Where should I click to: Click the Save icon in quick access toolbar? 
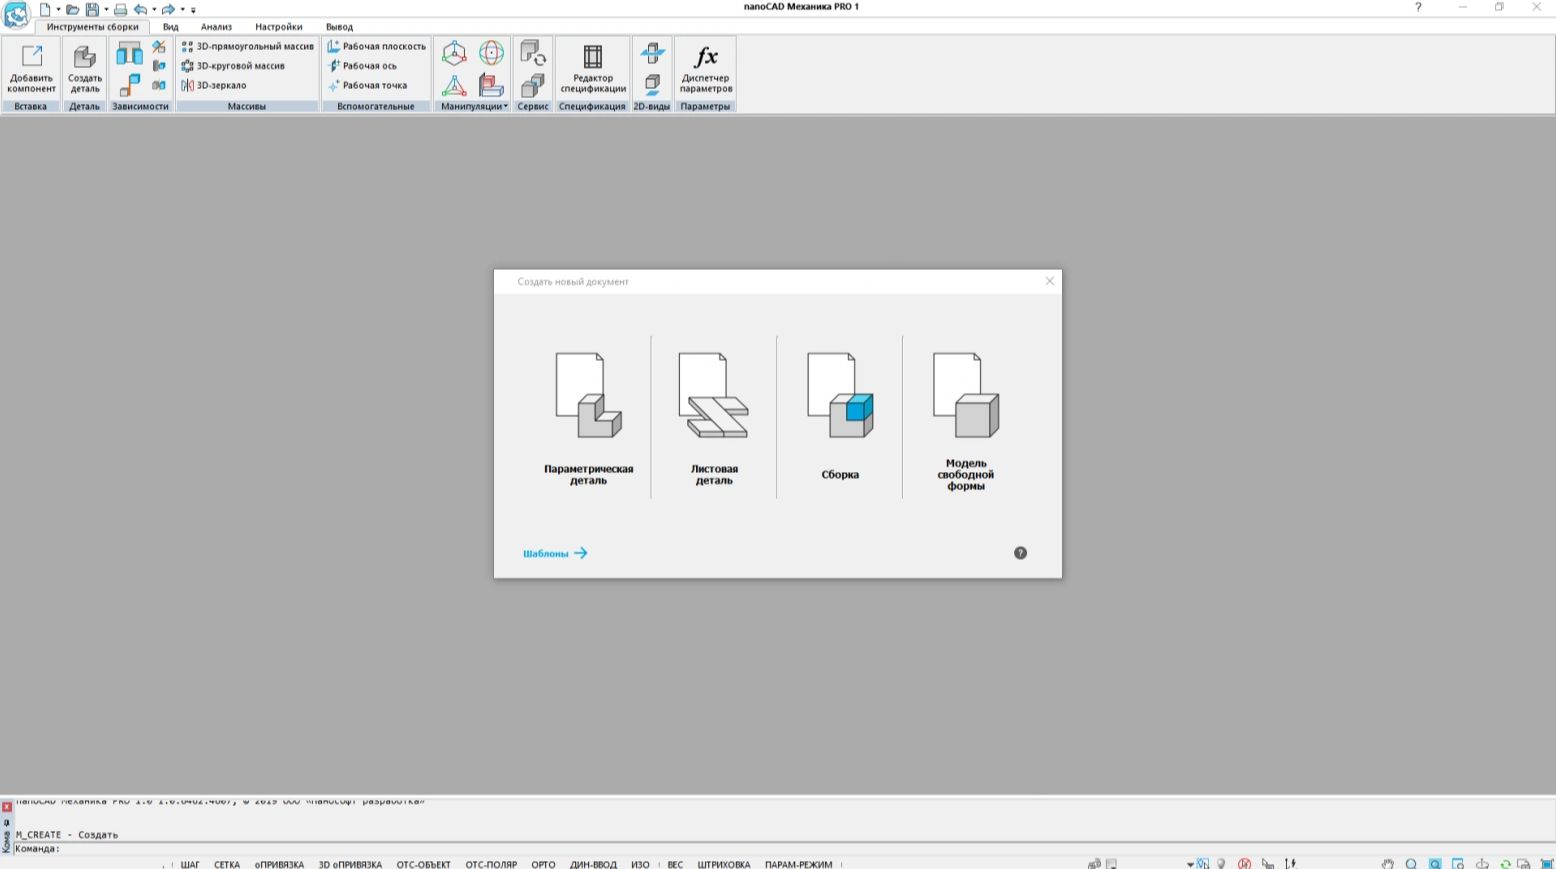click(92, 9)
